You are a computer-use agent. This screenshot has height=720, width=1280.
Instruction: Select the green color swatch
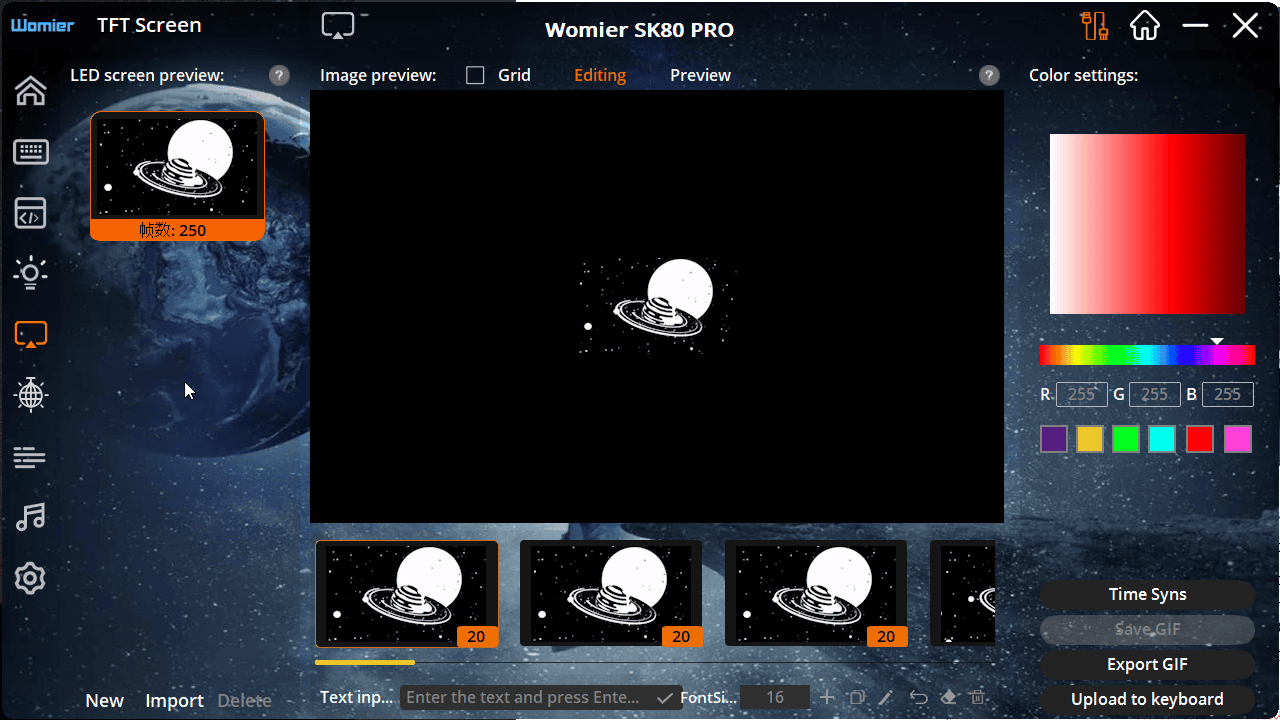pos(1126,439)
